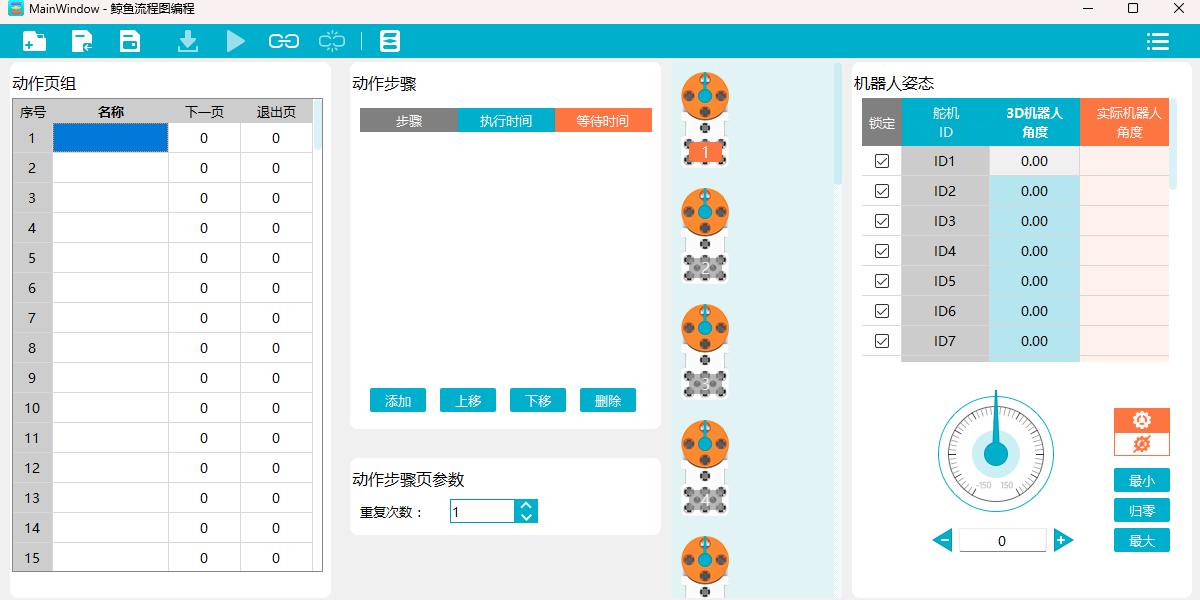The image size is (1200, 600).
Task: Adjust the angle dial gauge
Action: coord(995,452)
